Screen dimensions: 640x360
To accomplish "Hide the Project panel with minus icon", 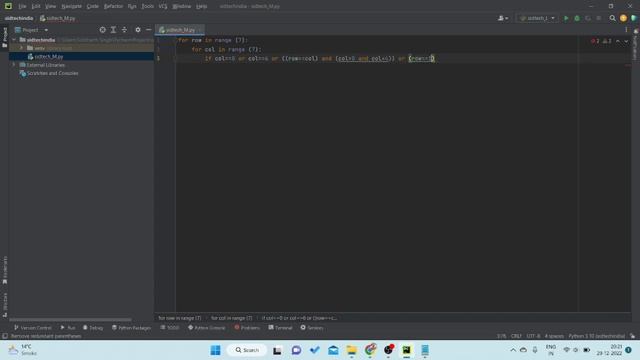I will (x=149, y=30).
